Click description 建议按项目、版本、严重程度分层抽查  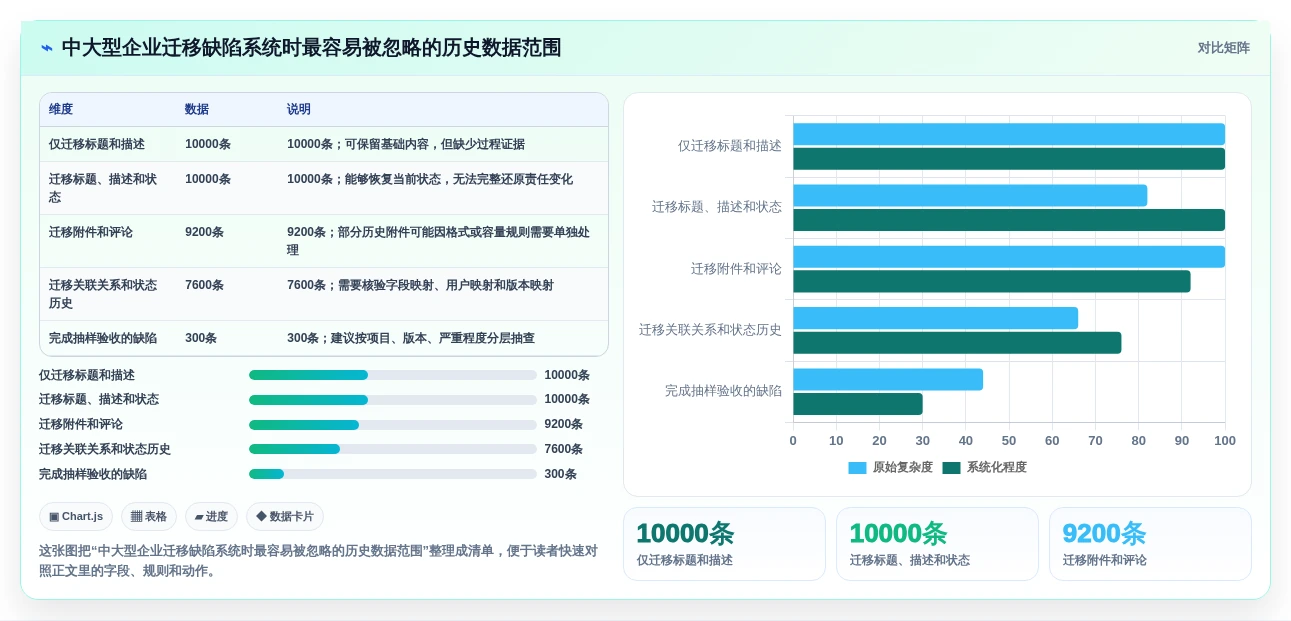(x=431, y=338)
